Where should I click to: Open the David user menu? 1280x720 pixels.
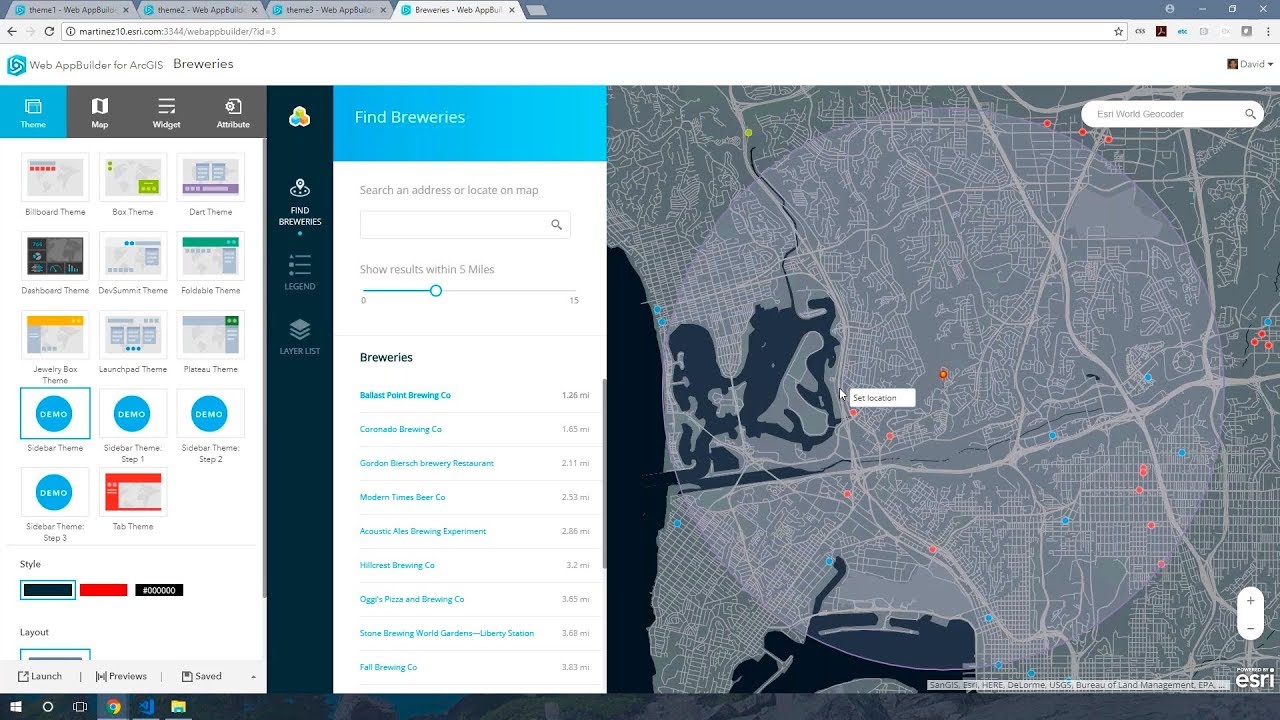point(1250,64)
